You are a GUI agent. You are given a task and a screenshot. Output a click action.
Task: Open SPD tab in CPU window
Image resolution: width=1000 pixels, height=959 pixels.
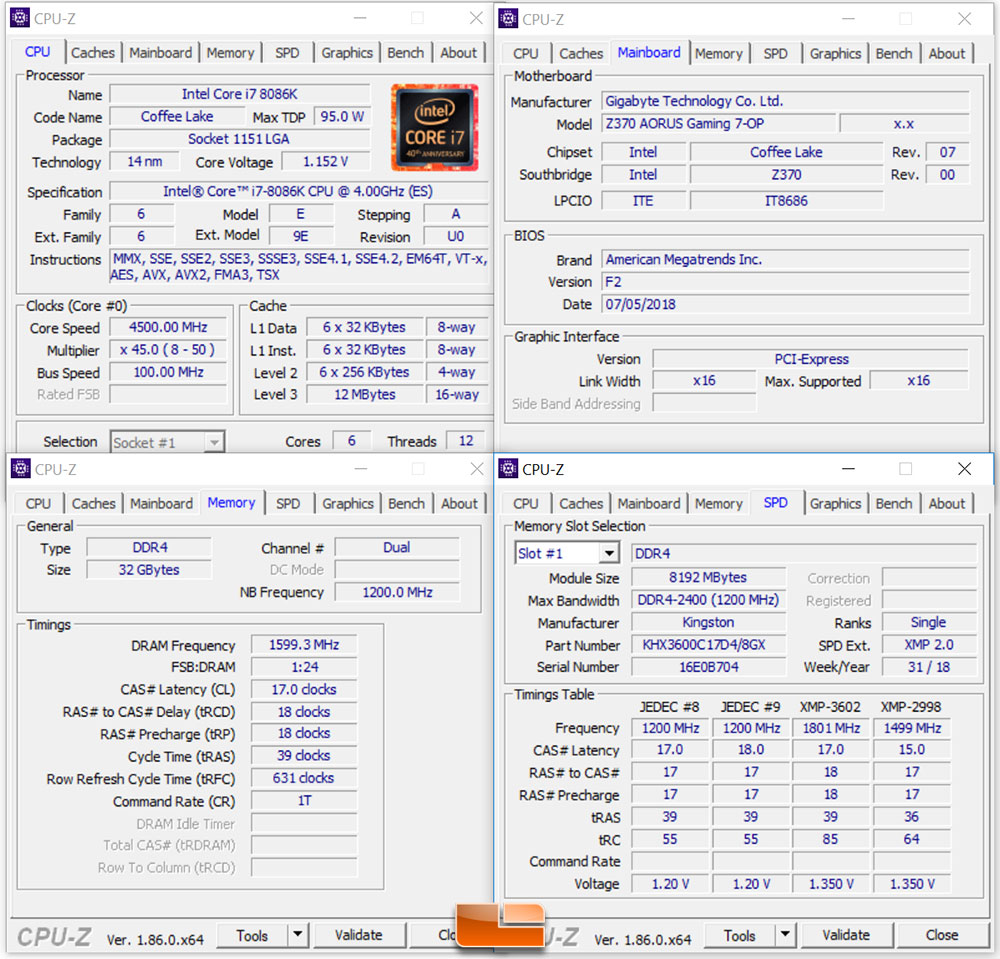point(288,53)
